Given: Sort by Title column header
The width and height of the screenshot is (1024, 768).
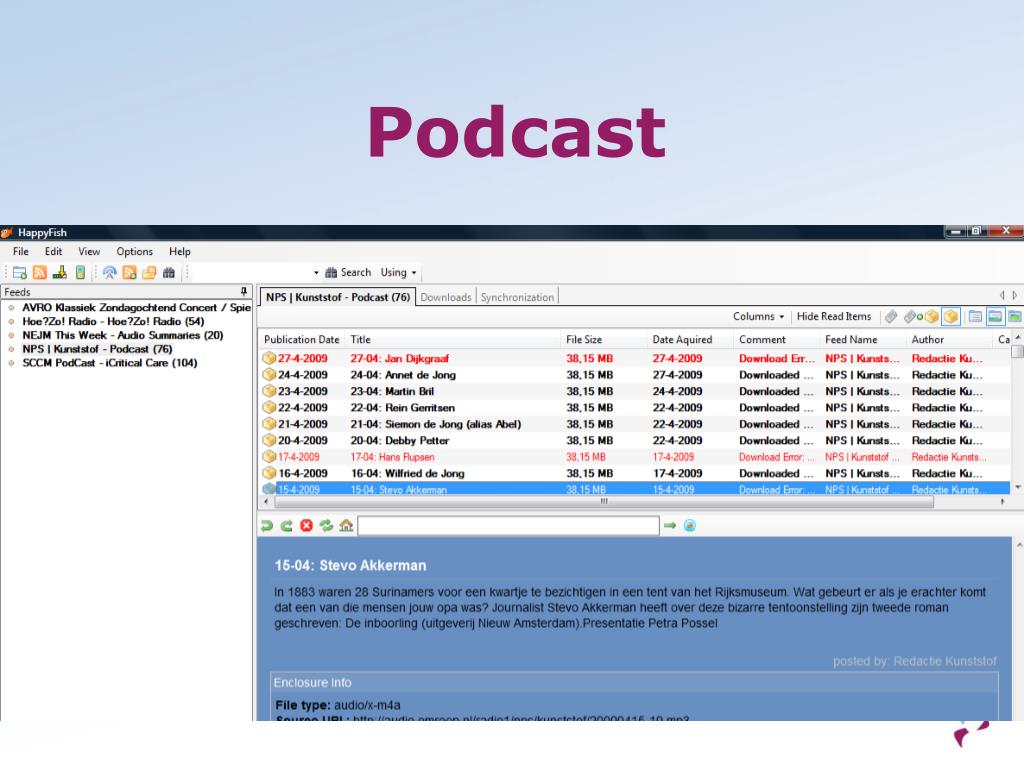Looking at the screenshot, I should coord(453,340).
